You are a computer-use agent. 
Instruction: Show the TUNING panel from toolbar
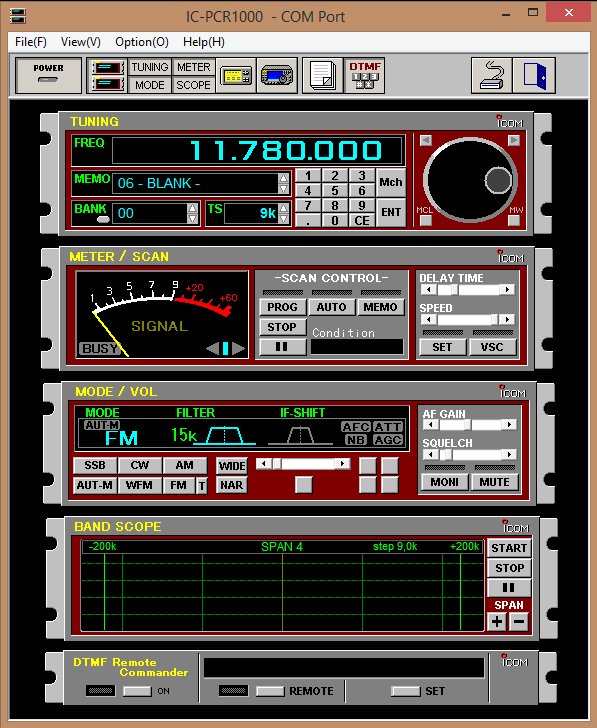click(149, 67)
